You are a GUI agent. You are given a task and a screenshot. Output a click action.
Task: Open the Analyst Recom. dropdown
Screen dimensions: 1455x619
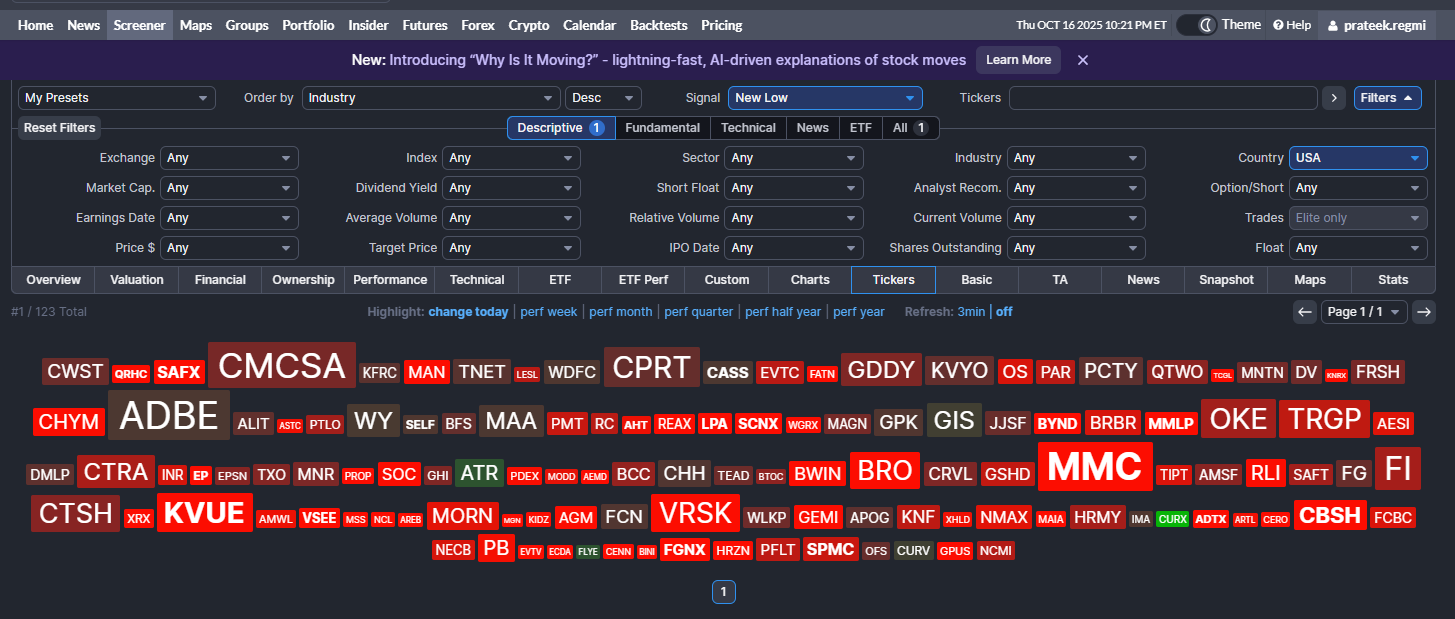[1076, 188]
